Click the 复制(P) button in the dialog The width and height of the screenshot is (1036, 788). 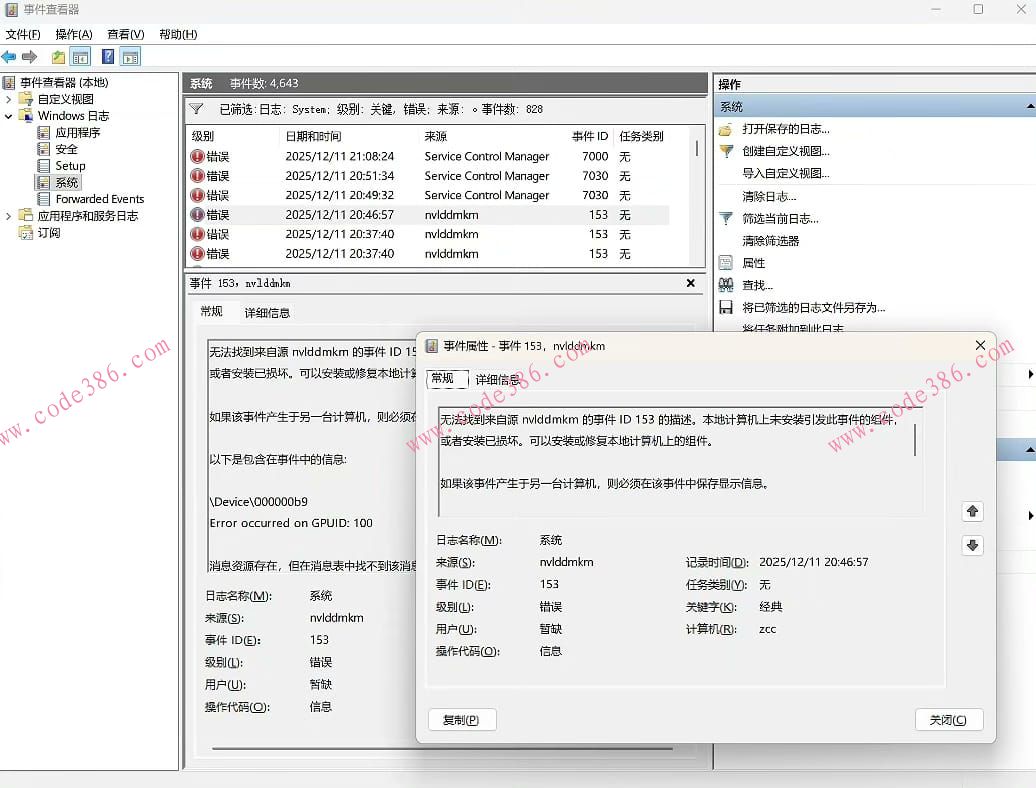(x=462, y=719)
